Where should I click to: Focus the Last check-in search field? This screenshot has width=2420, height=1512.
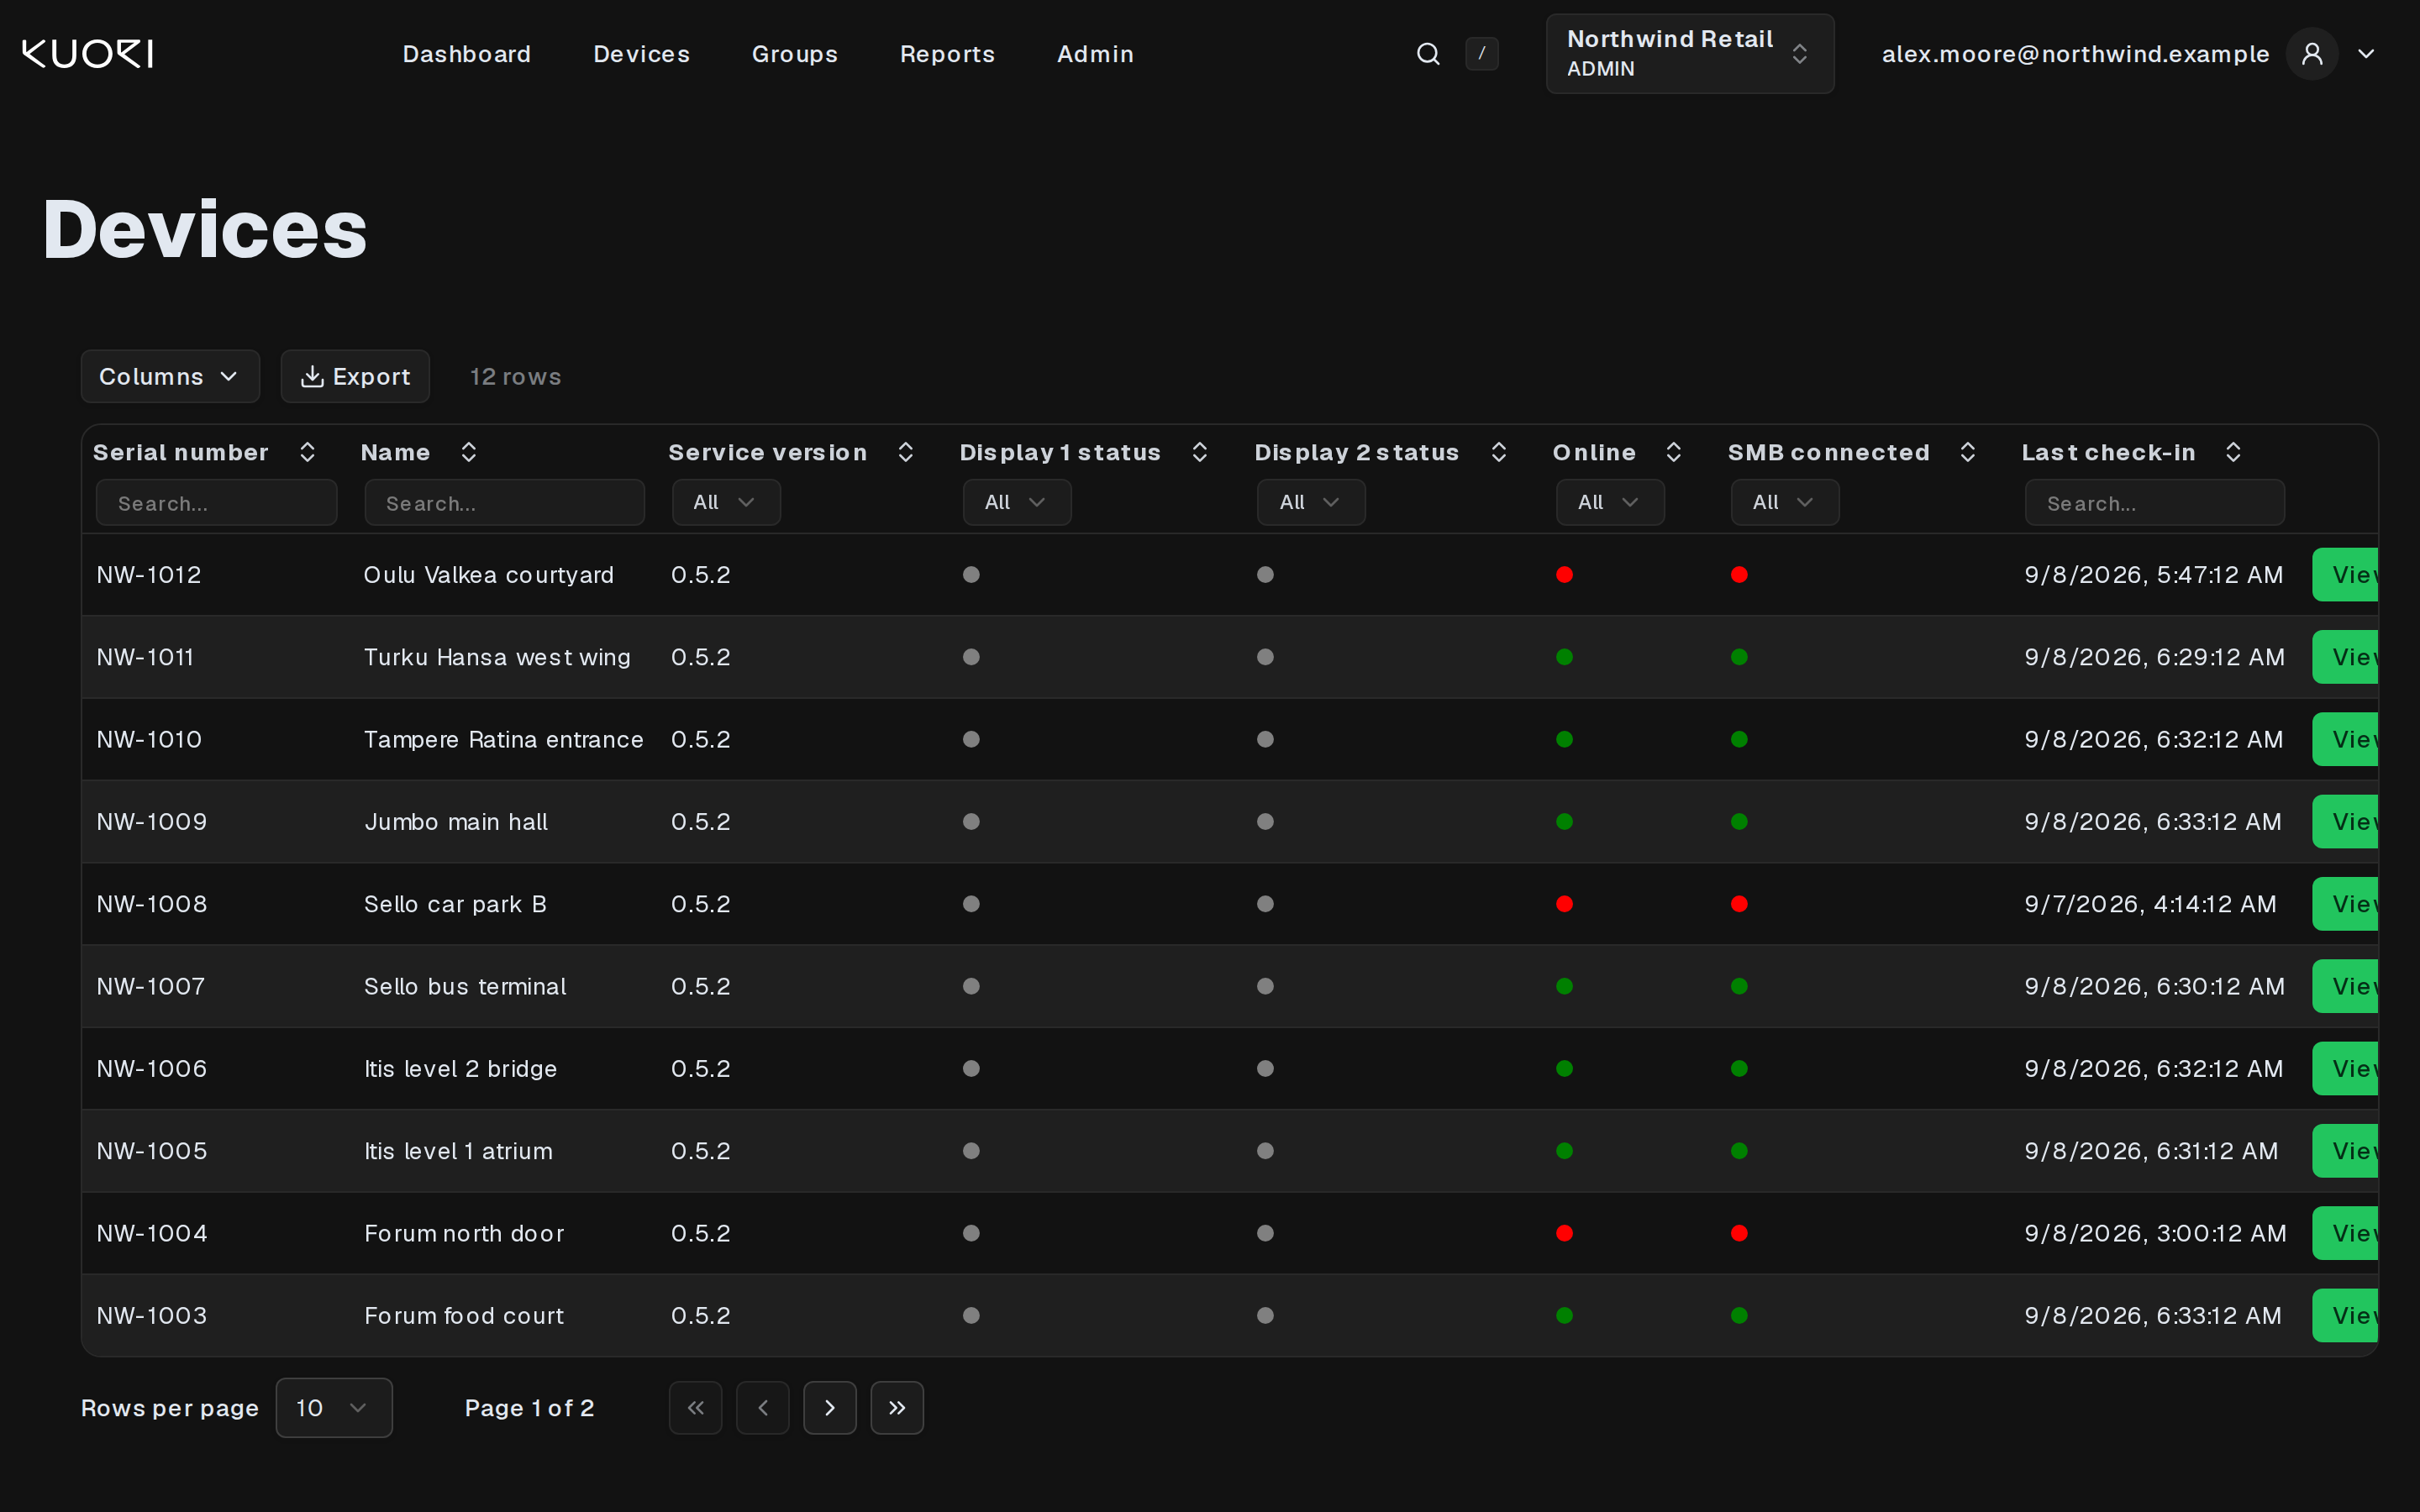(x=2155, y=502)
